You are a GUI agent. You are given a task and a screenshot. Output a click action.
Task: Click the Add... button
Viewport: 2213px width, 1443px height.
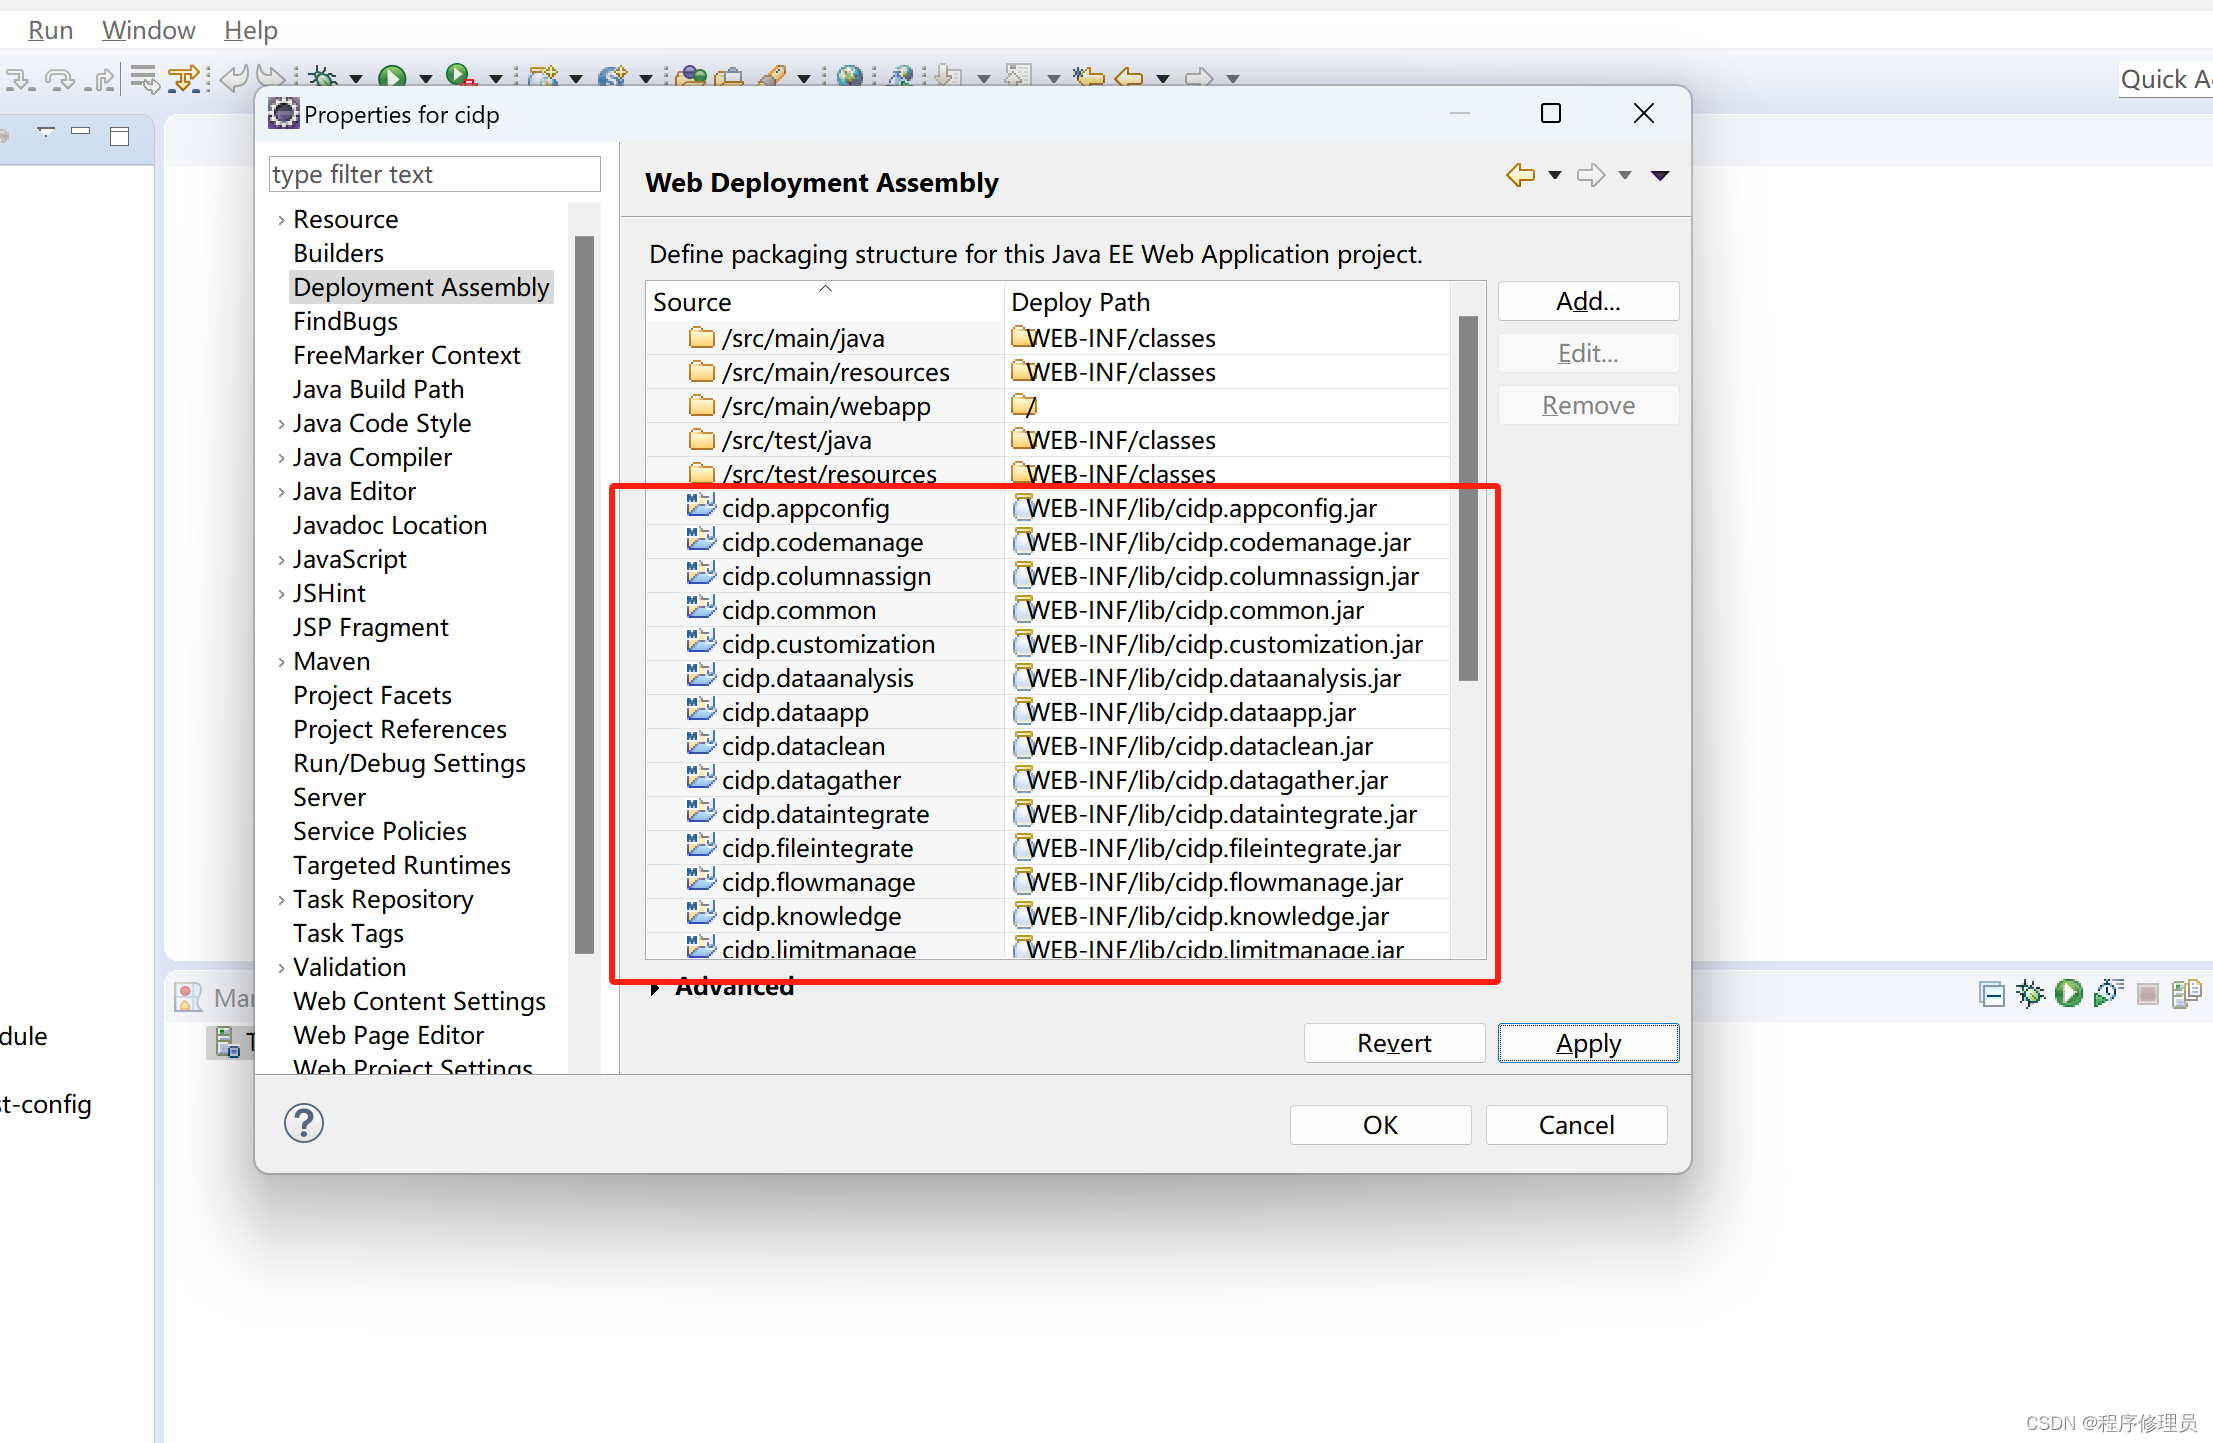tap(1588, 301)
